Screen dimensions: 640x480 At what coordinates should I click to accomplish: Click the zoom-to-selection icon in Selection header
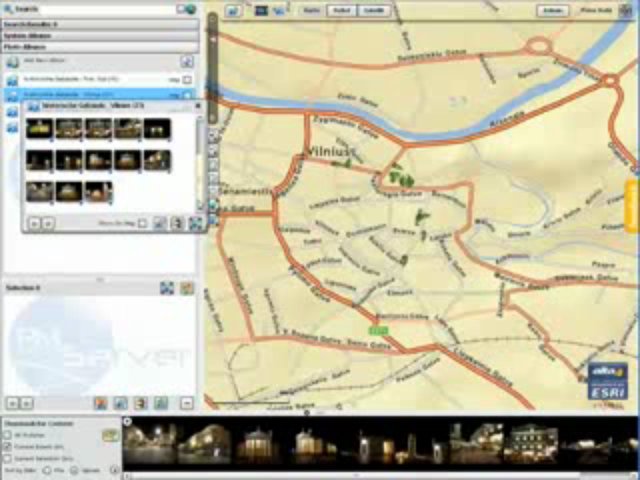tap(167, 288)
